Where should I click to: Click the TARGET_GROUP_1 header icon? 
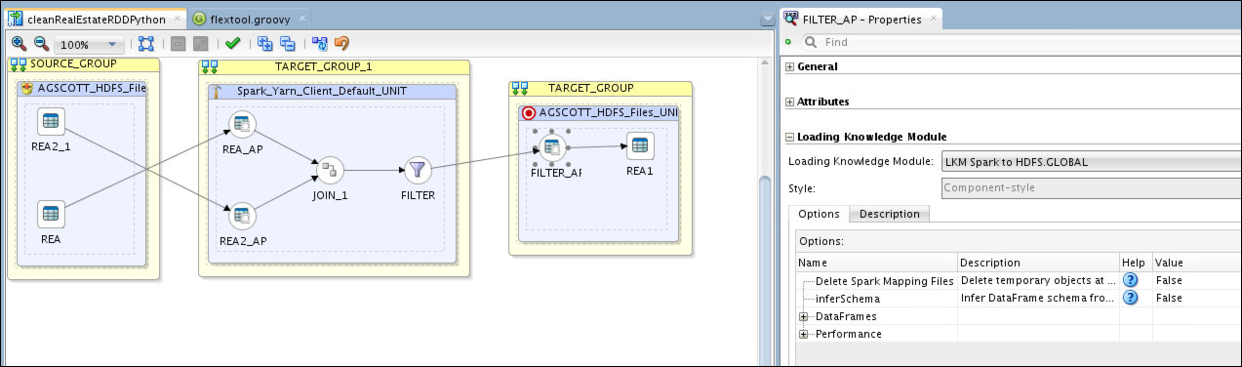click(210, 66)
